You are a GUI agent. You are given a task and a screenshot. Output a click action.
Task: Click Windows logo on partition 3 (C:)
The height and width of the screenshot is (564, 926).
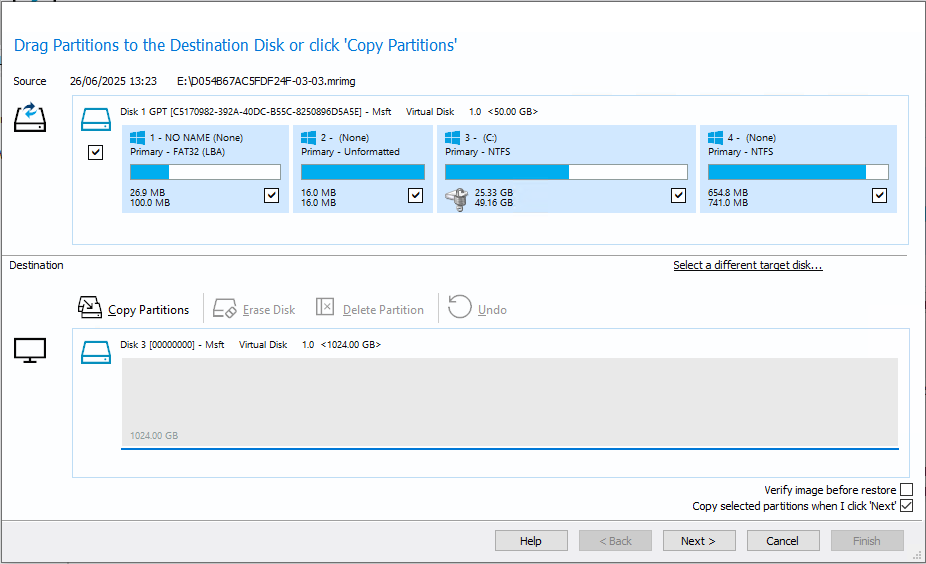452,138
